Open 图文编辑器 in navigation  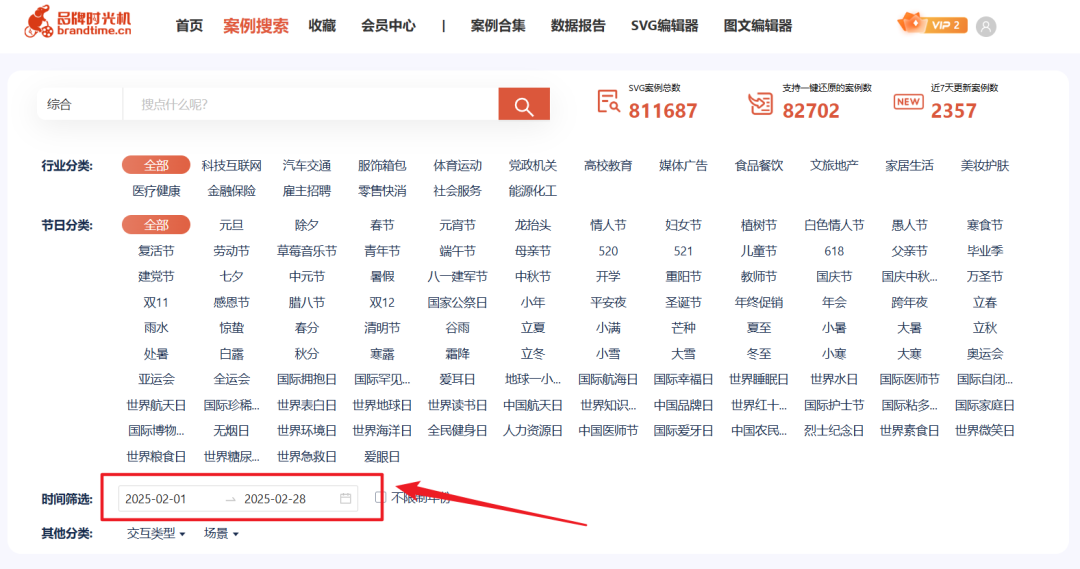(x=758, y=25)
